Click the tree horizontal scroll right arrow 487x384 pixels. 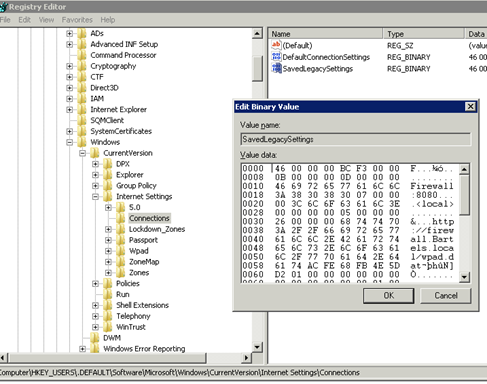pyautogui.click(x=246, y=358)
